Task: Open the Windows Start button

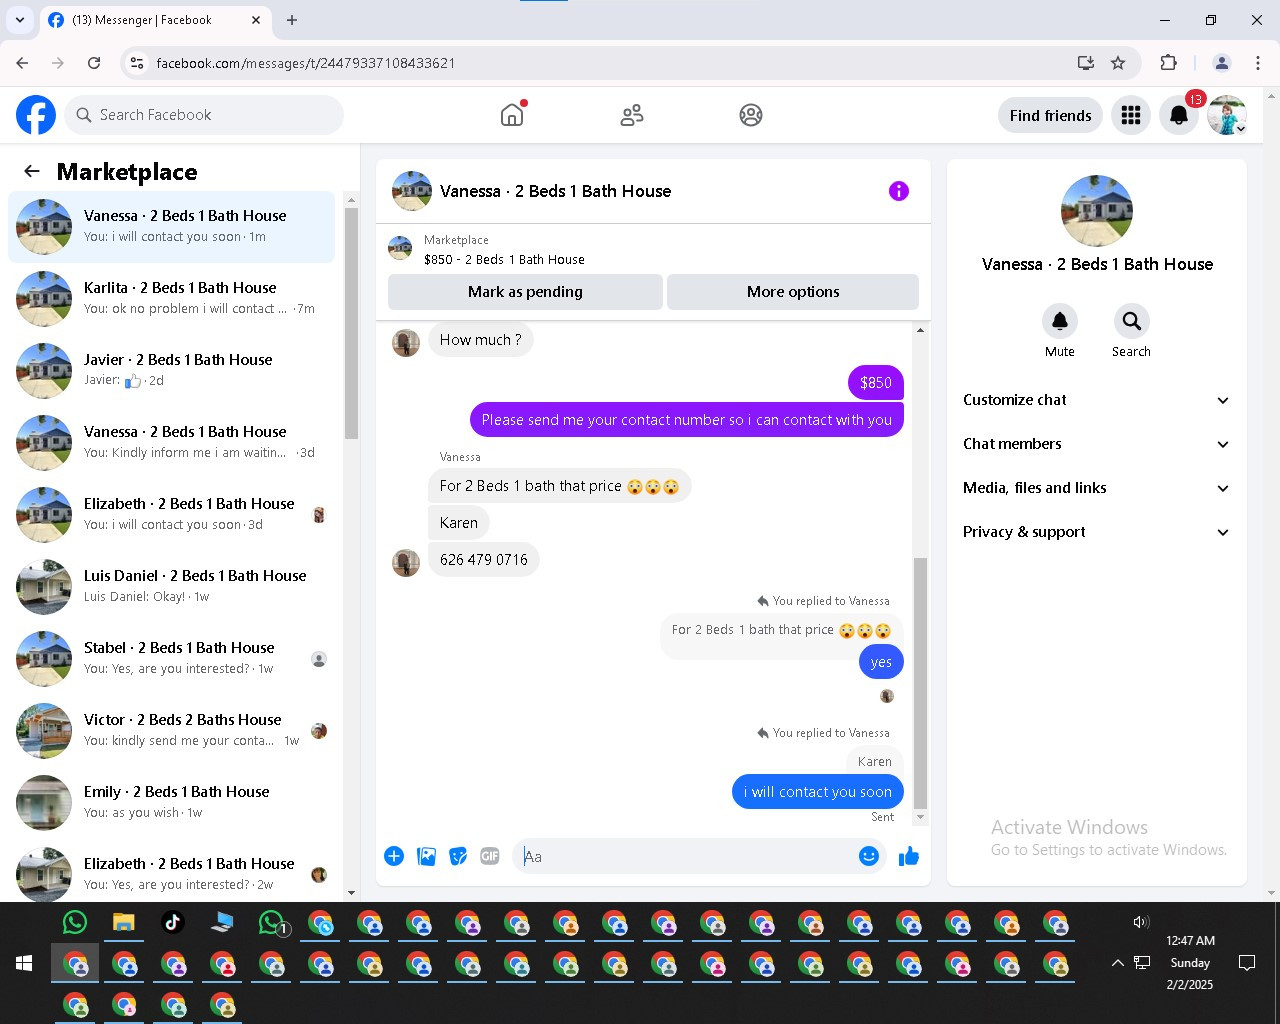Action: coord(24,964)
